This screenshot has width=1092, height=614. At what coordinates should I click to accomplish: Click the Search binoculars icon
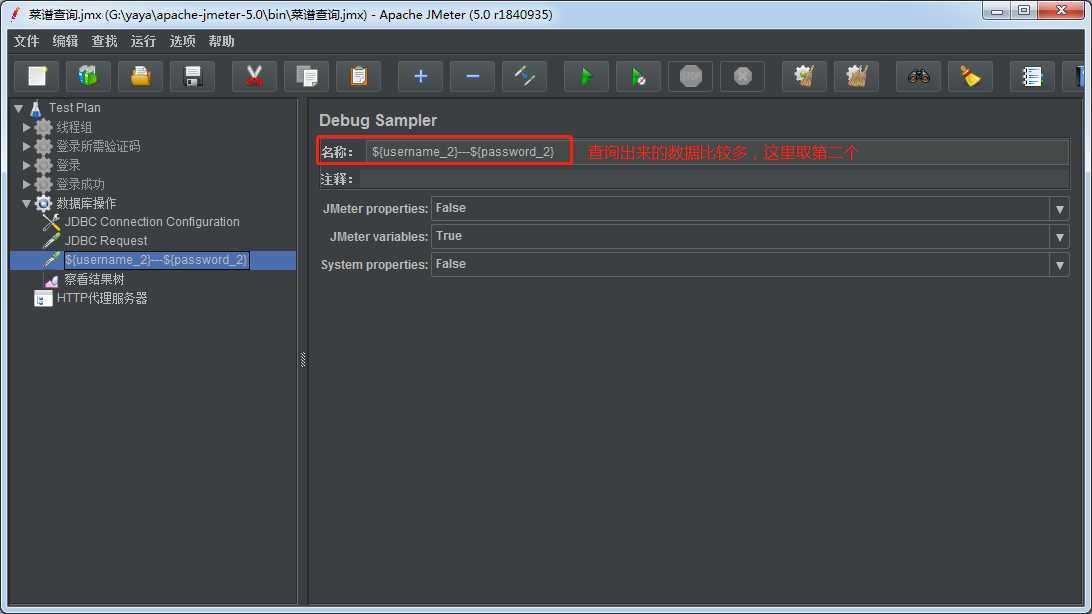(x=918, y=76)
